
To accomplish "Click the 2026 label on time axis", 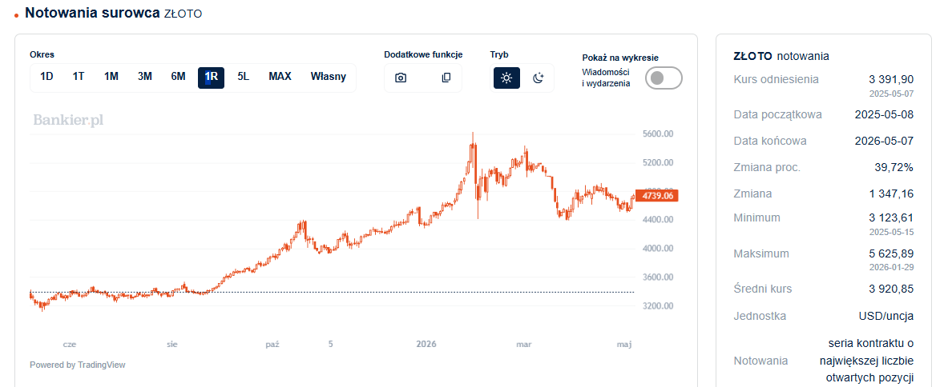I will (426, 344).
